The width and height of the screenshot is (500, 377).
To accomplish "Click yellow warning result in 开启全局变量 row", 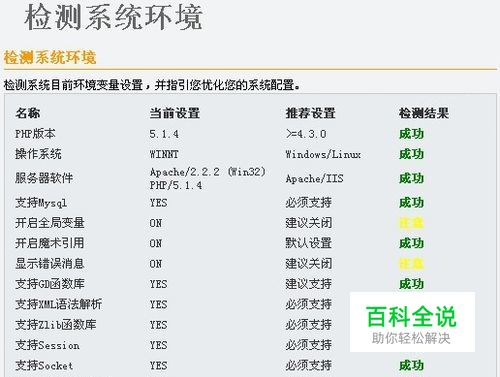I will (411, 223).
